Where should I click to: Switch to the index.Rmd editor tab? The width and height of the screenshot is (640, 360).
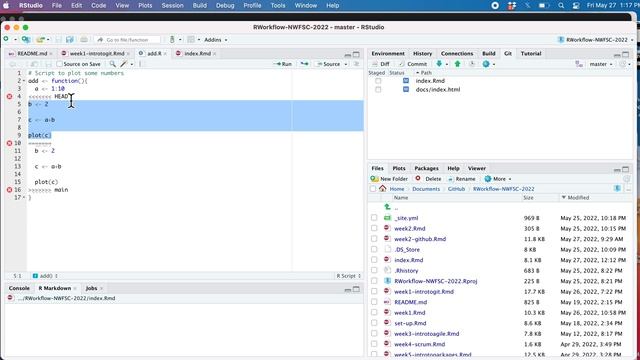point(198,53)
